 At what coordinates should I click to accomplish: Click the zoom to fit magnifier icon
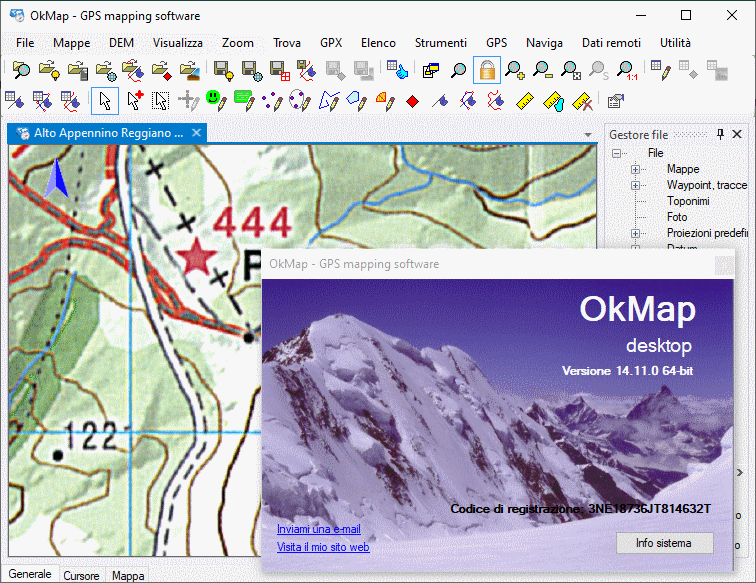(x=571, y=70)
